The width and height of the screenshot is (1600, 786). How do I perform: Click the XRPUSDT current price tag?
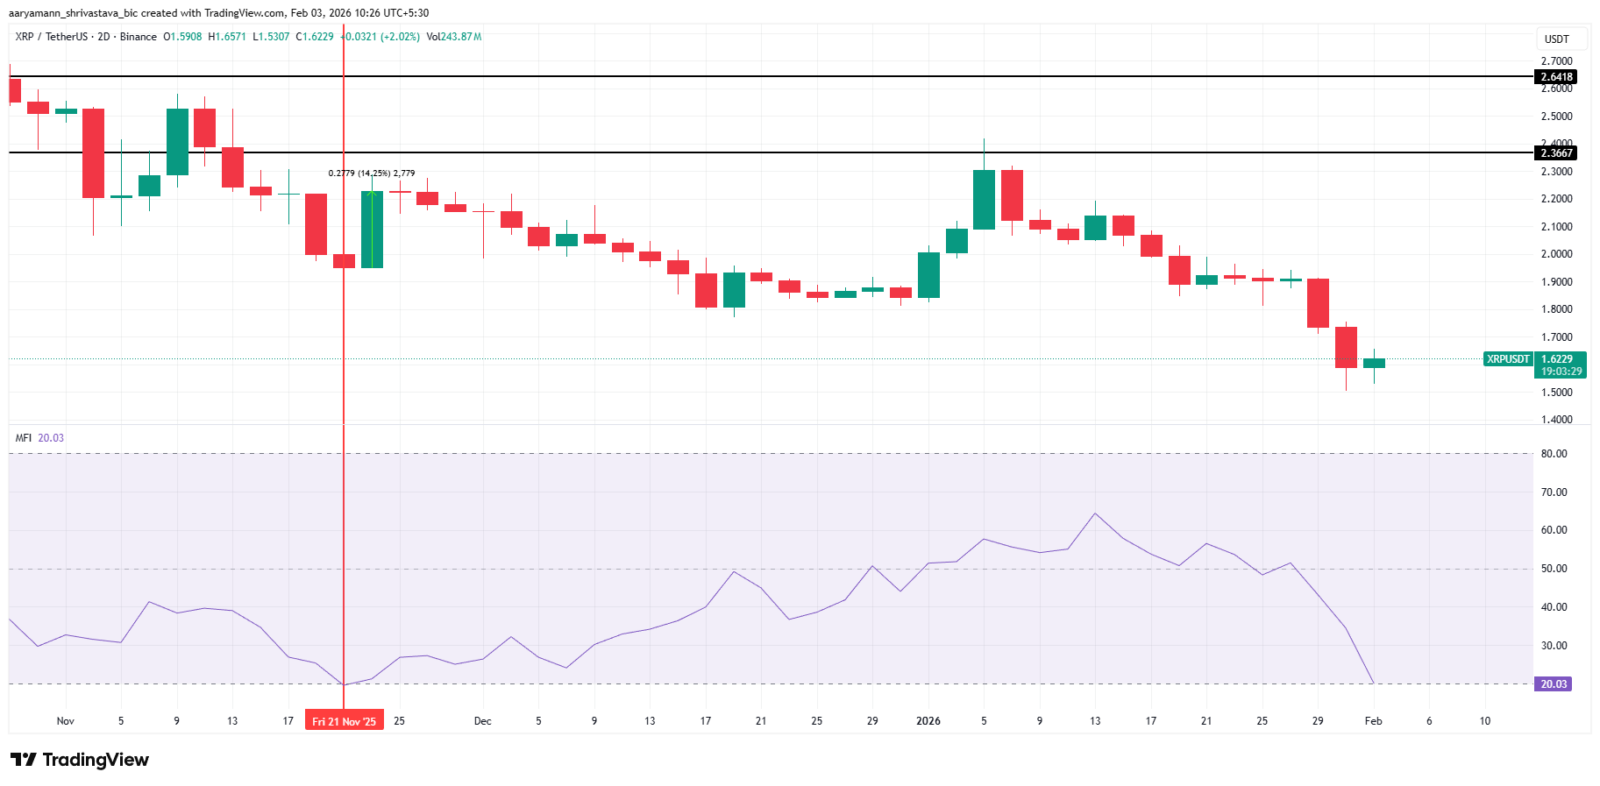coord(1508,359)
